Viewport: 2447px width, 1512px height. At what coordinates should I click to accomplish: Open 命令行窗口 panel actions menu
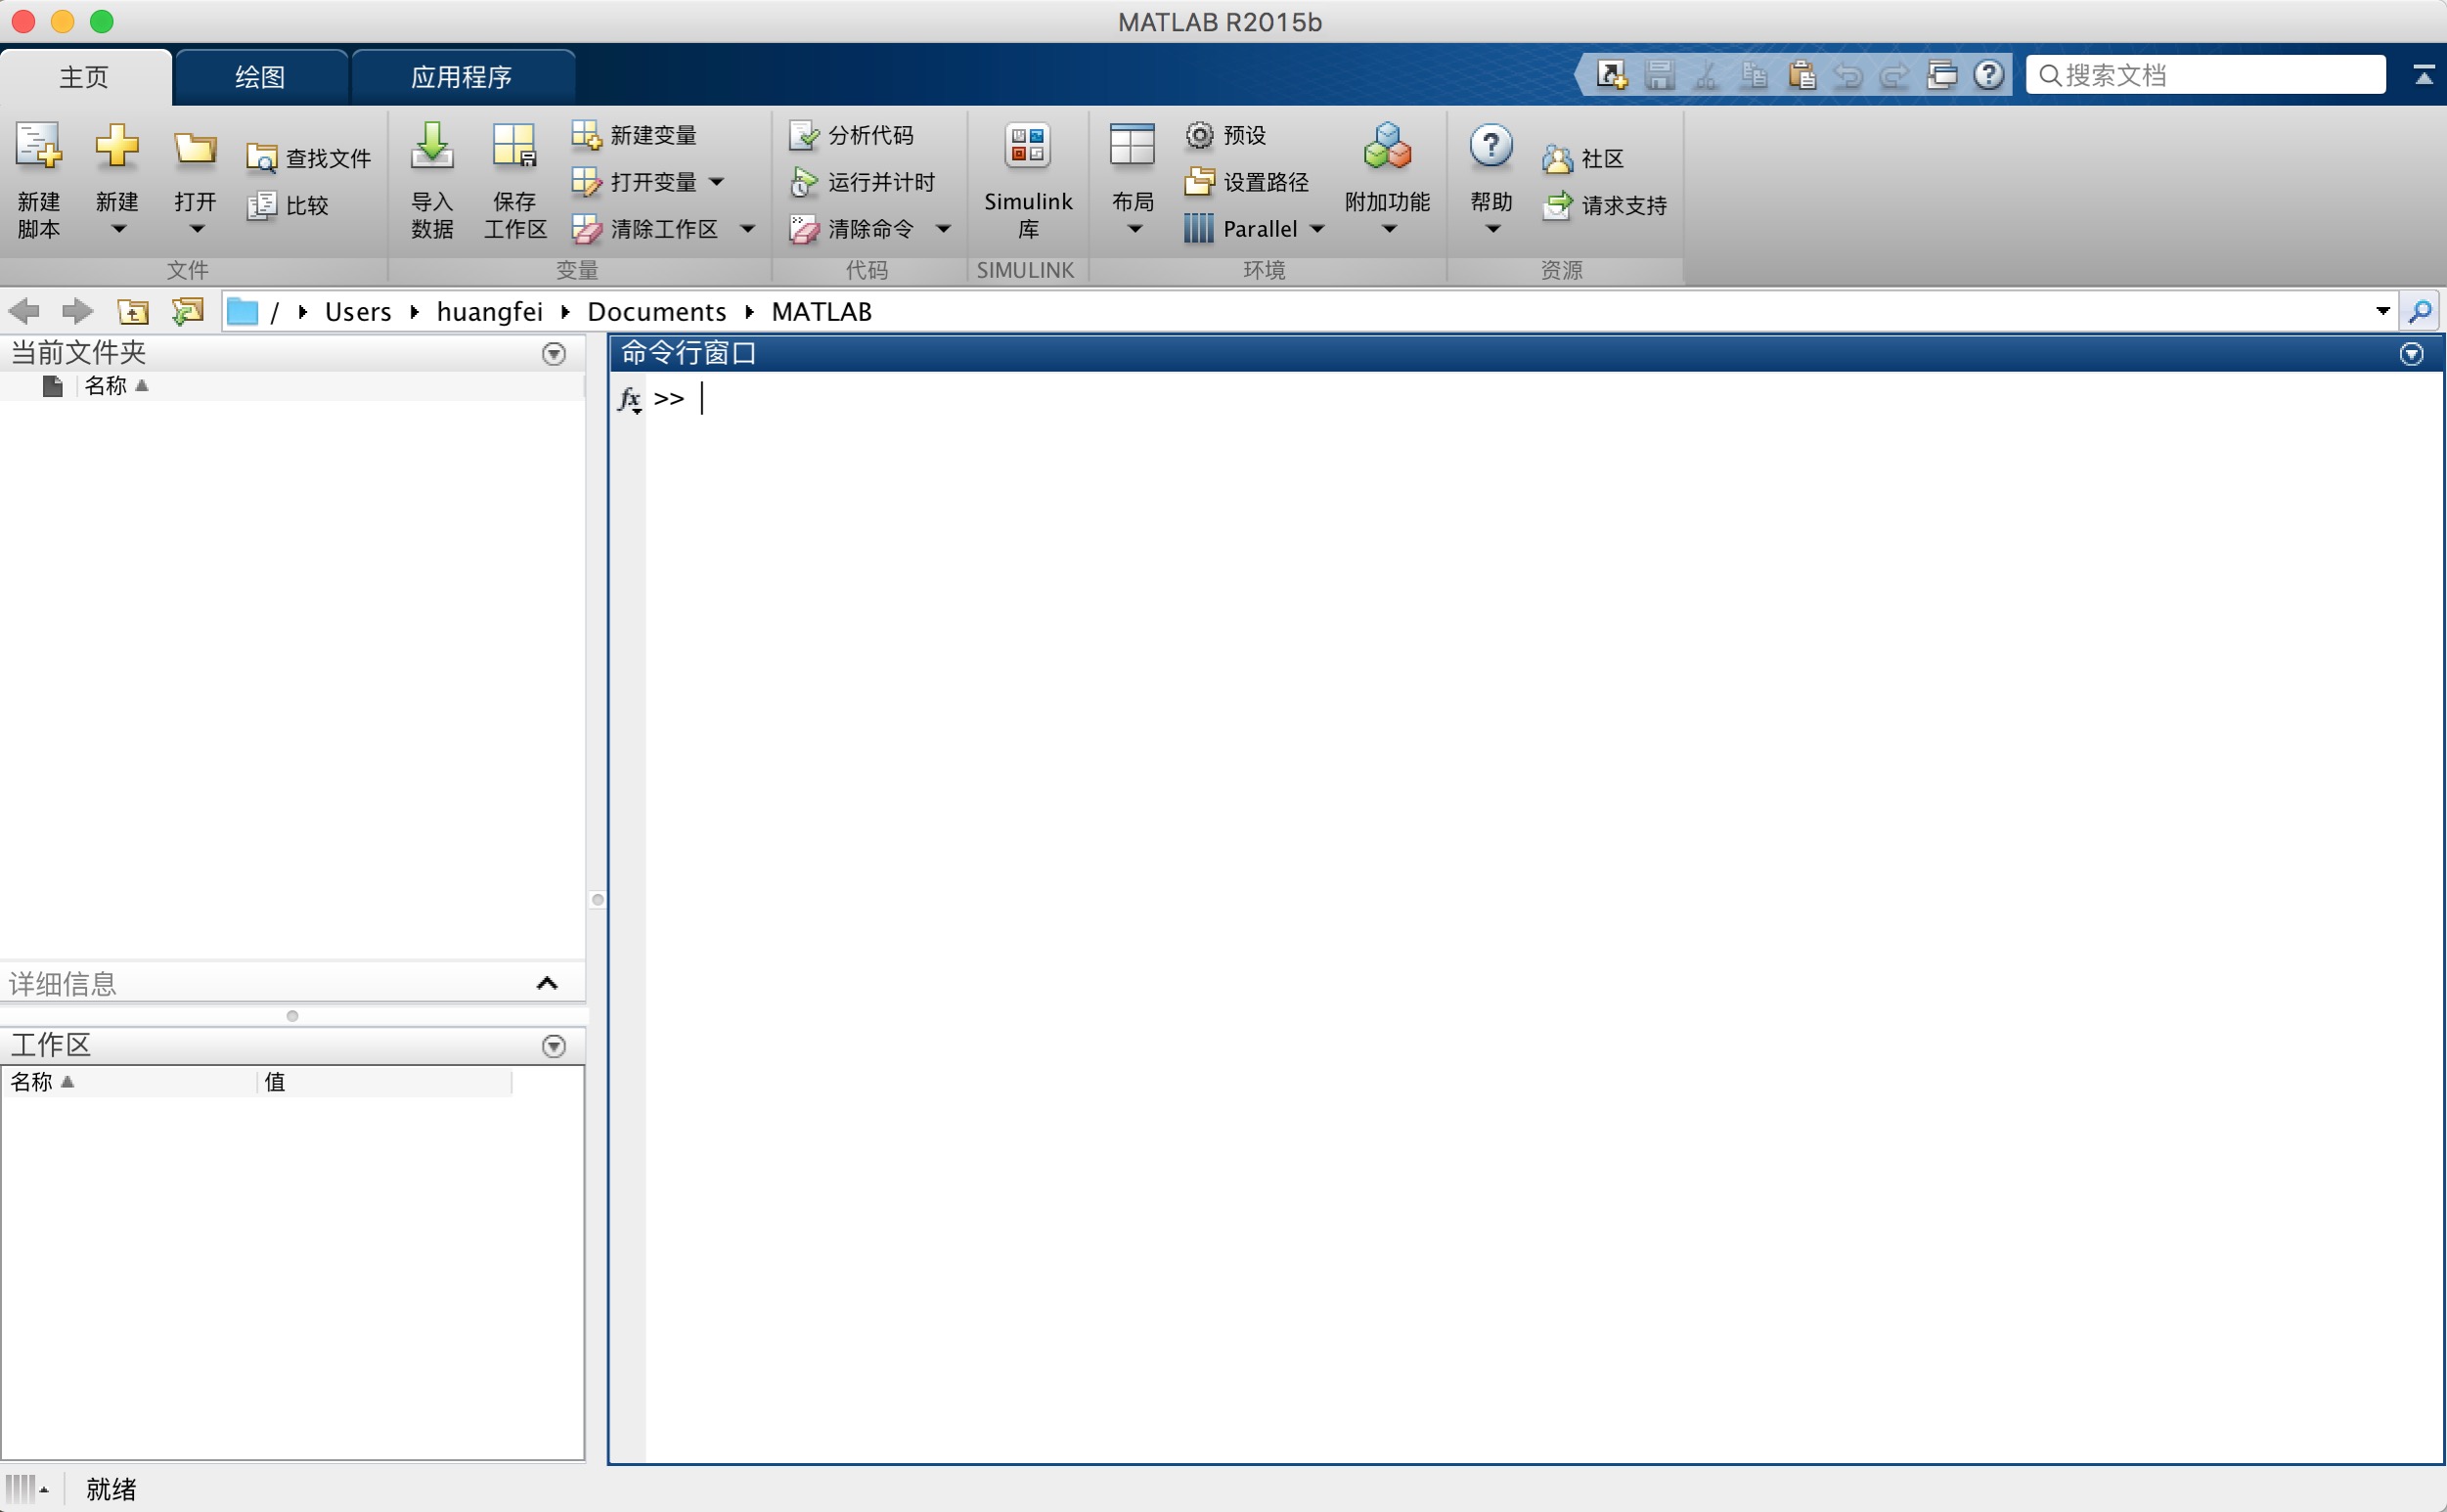pyautogui.click(x=2411, y=353)
